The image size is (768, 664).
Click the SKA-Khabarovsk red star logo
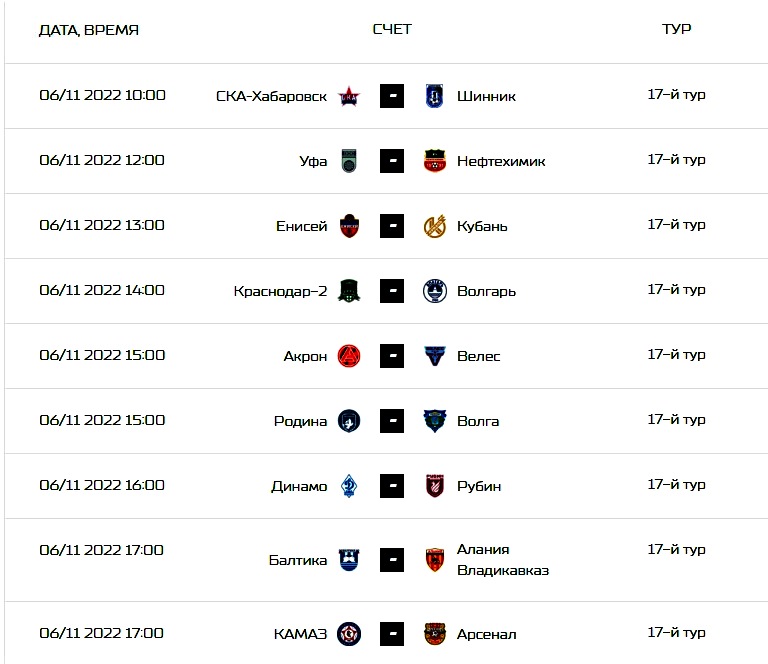click(x=349, y=96)
